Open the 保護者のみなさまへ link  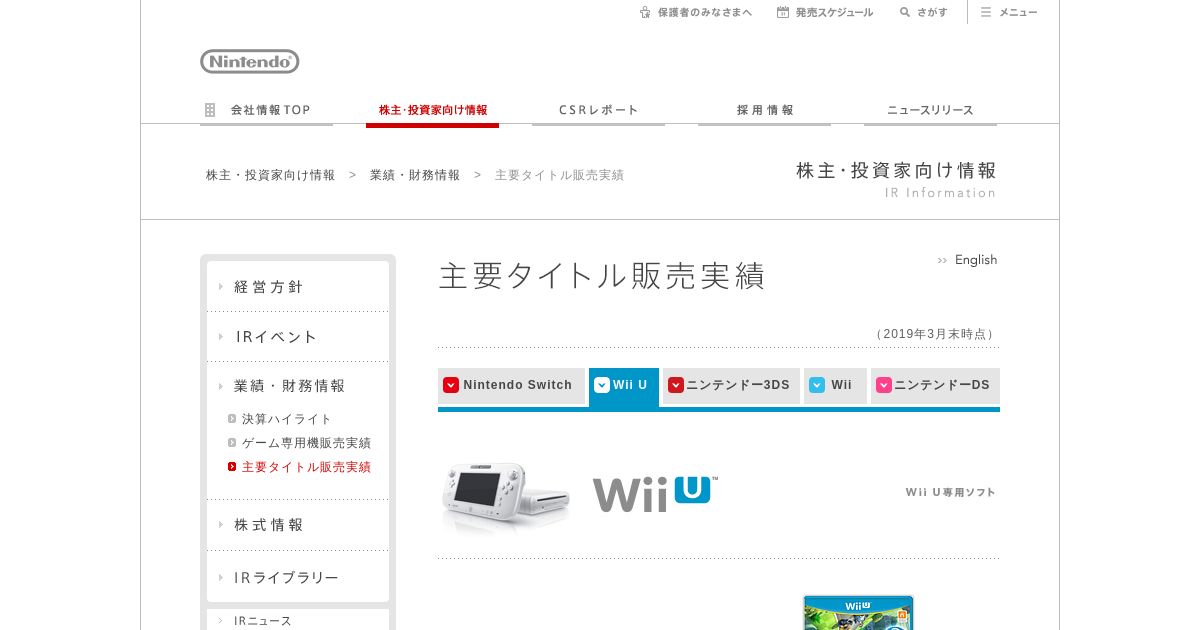[696, 12]
